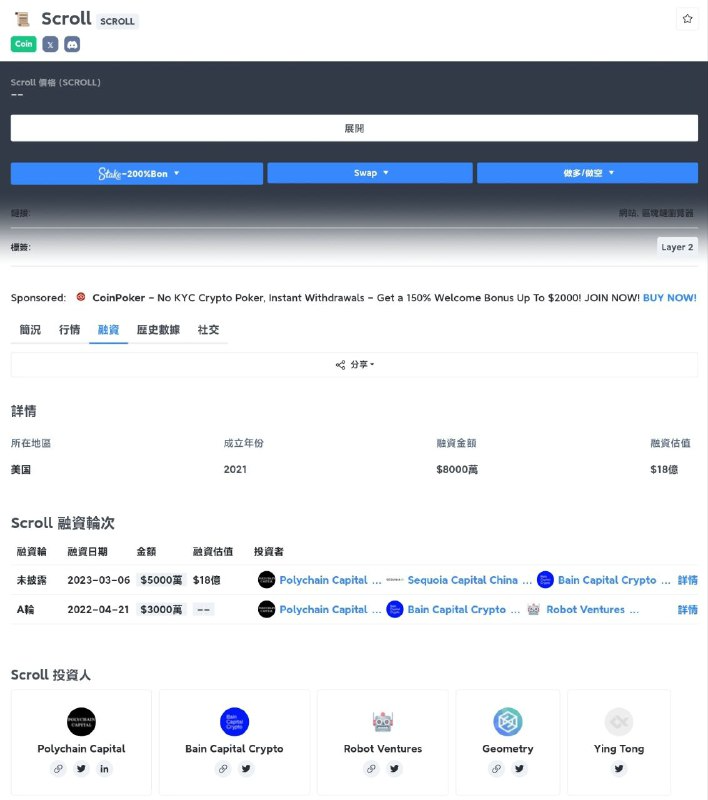Click the 2023-03-06 funding date
The height and width of the screenshot is (800, 708).
(x=98, y=580)
